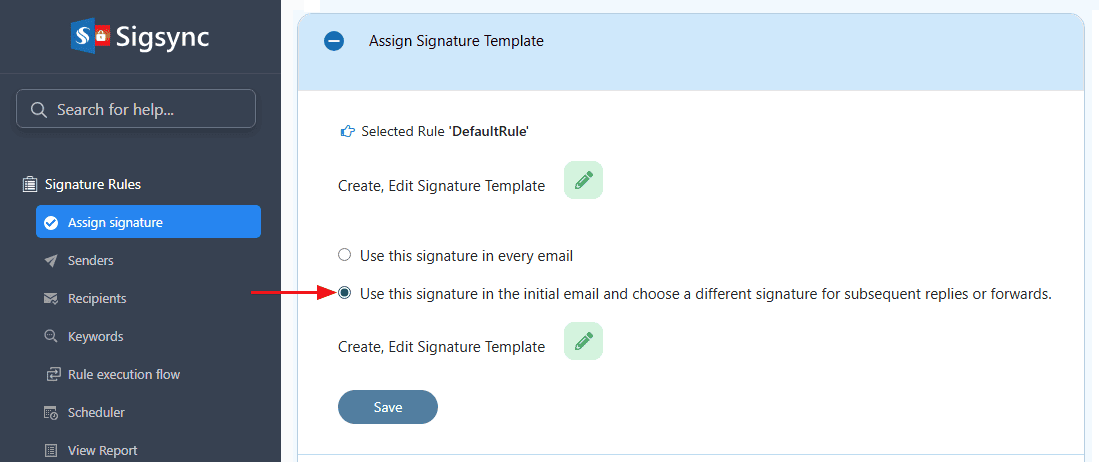The height and width of the screenshot is (462, 1099).
Task: Click the Rule execution flow icon
Action: (x=53, y=375)
